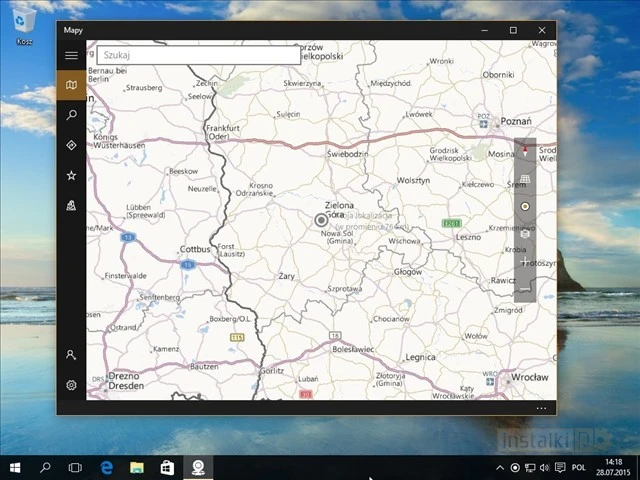640x480 pixels.
Task: Open Maps settings gear icon
Action: point(71,385)
